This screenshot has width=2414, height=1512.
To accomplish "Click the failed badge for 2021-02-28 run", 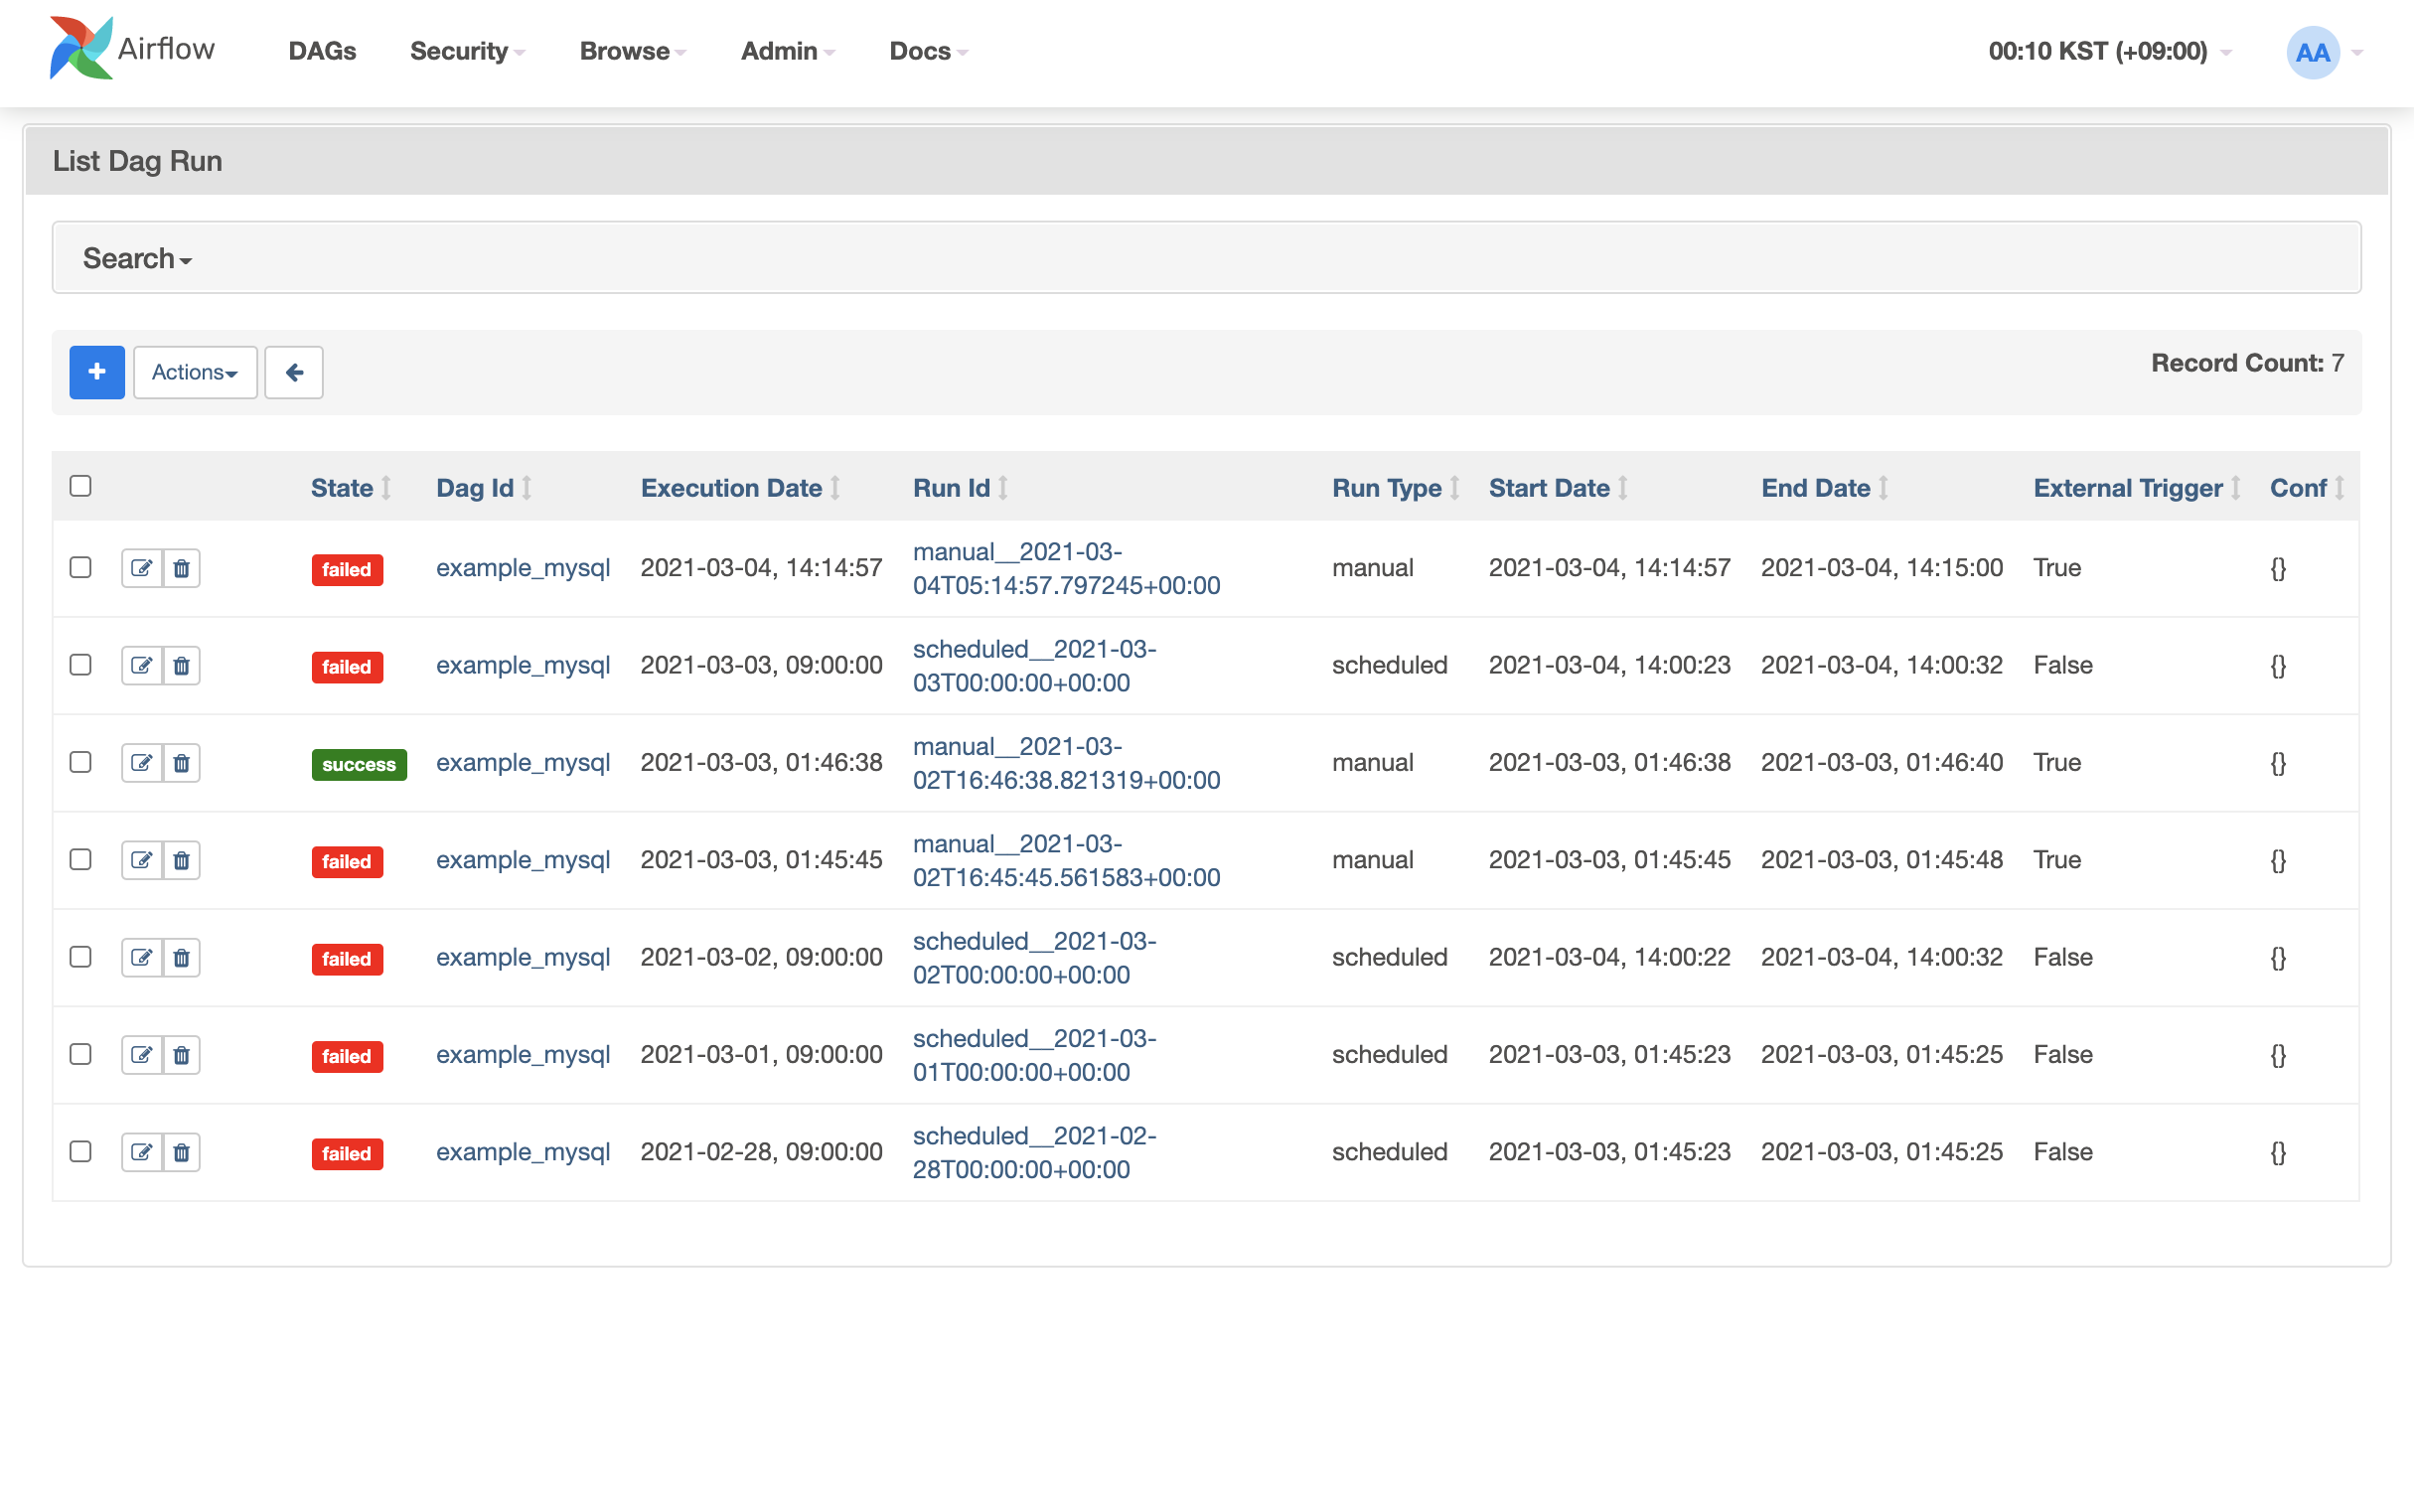I will 347,1153.
